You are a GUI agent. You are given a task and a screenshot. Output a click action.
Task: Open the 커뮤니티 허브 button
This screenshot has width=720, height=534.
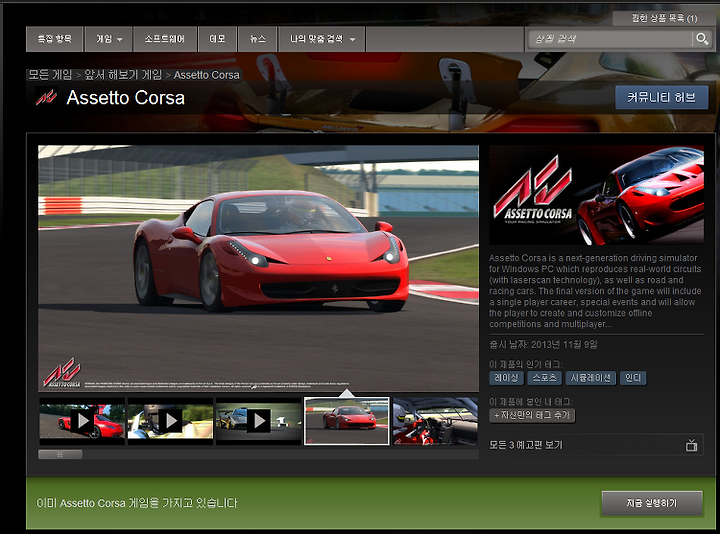[662, 97]
